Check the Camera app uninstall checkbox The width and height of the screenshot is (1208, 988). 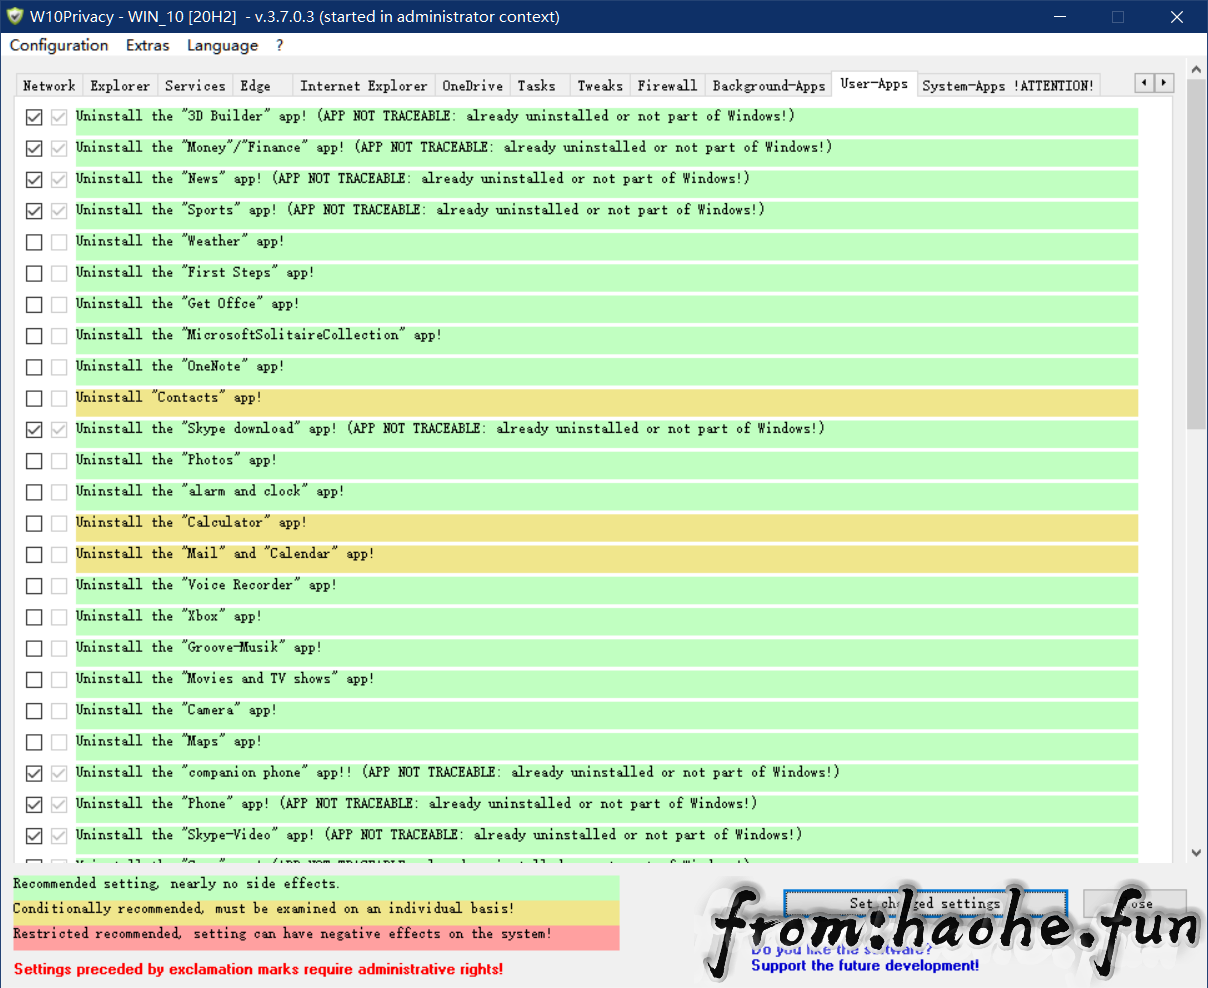pyautogui.click(x=34, y=711)
